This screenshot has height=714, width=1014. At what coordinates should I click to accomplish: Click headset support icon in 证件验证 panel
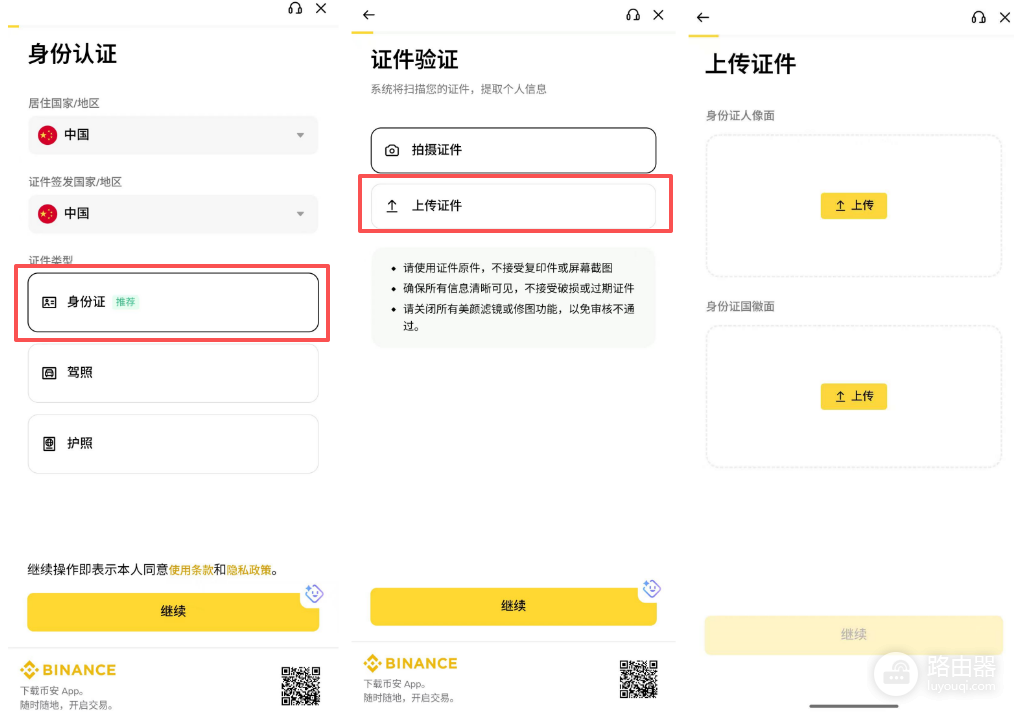[x=633, y=15]
